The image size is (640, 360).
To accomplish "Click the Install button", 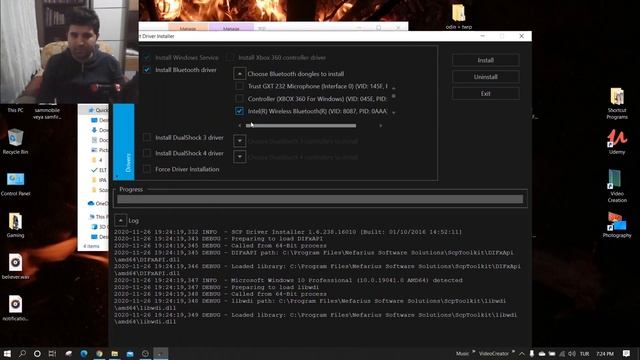I will pyautogui.click(x=486, y=60).
